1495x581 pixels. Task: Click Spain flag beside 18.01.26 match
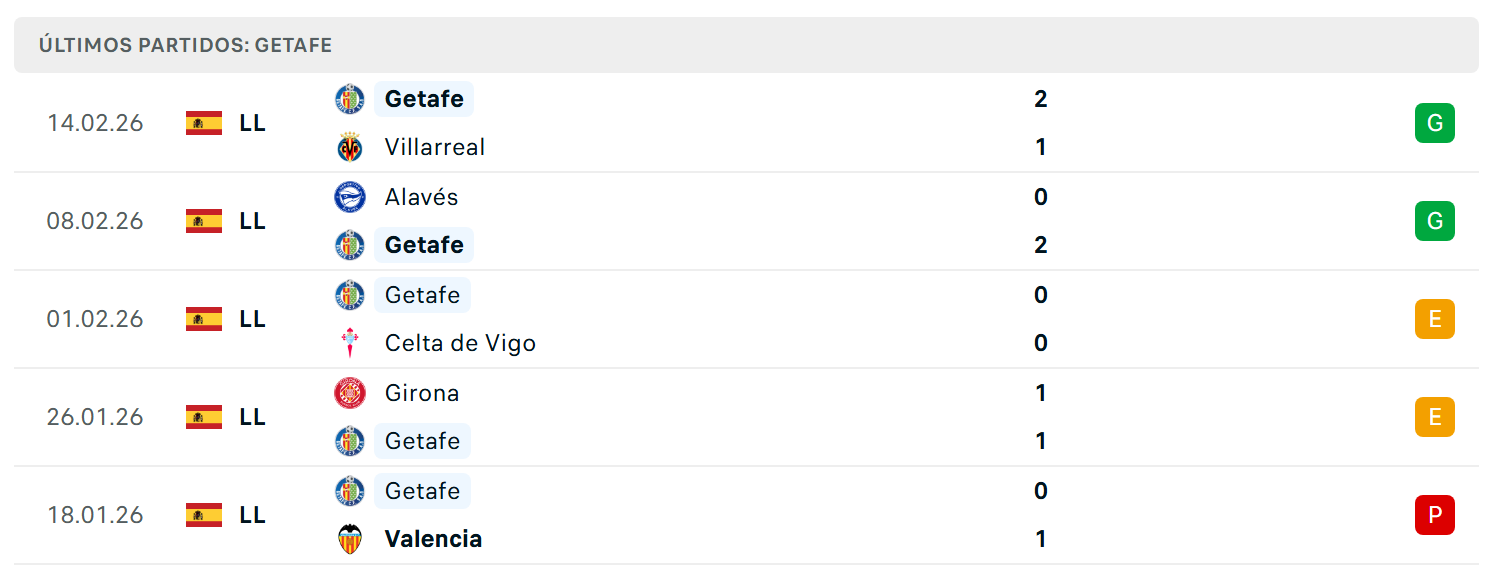coord(204,515)
